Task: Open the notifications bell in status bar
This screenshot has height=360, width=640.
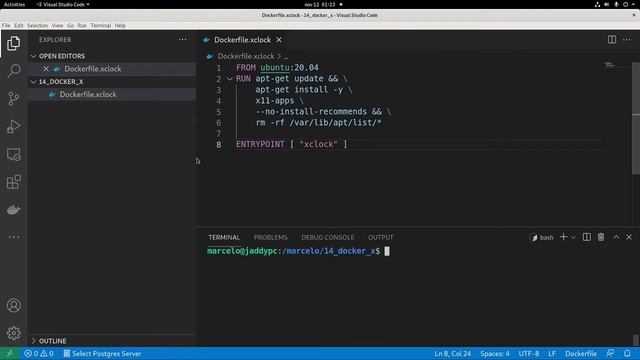Action: [x=627, y=353]
